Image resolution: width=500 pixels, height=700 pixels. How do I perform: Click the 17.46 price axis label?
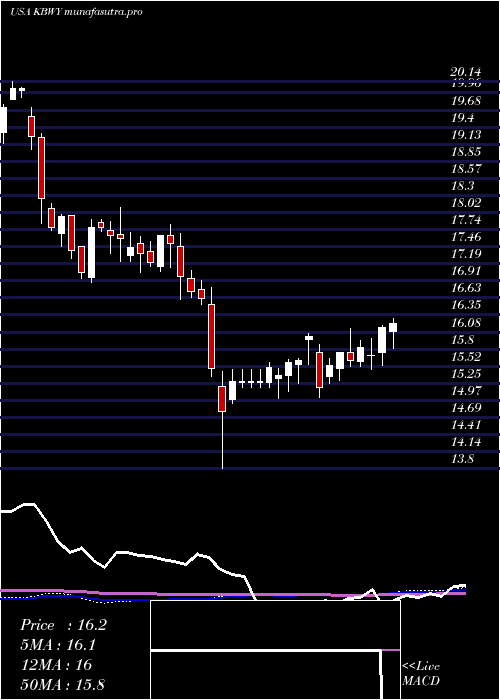coord(466,237)
